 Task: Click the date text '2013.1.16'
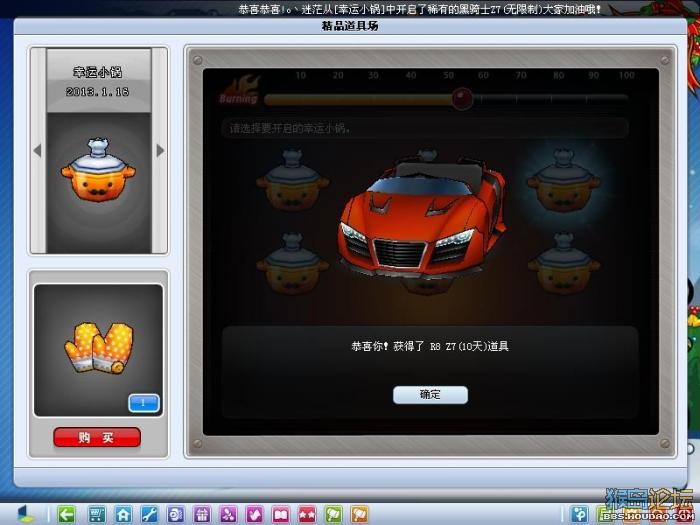click(x=97, y=92)
